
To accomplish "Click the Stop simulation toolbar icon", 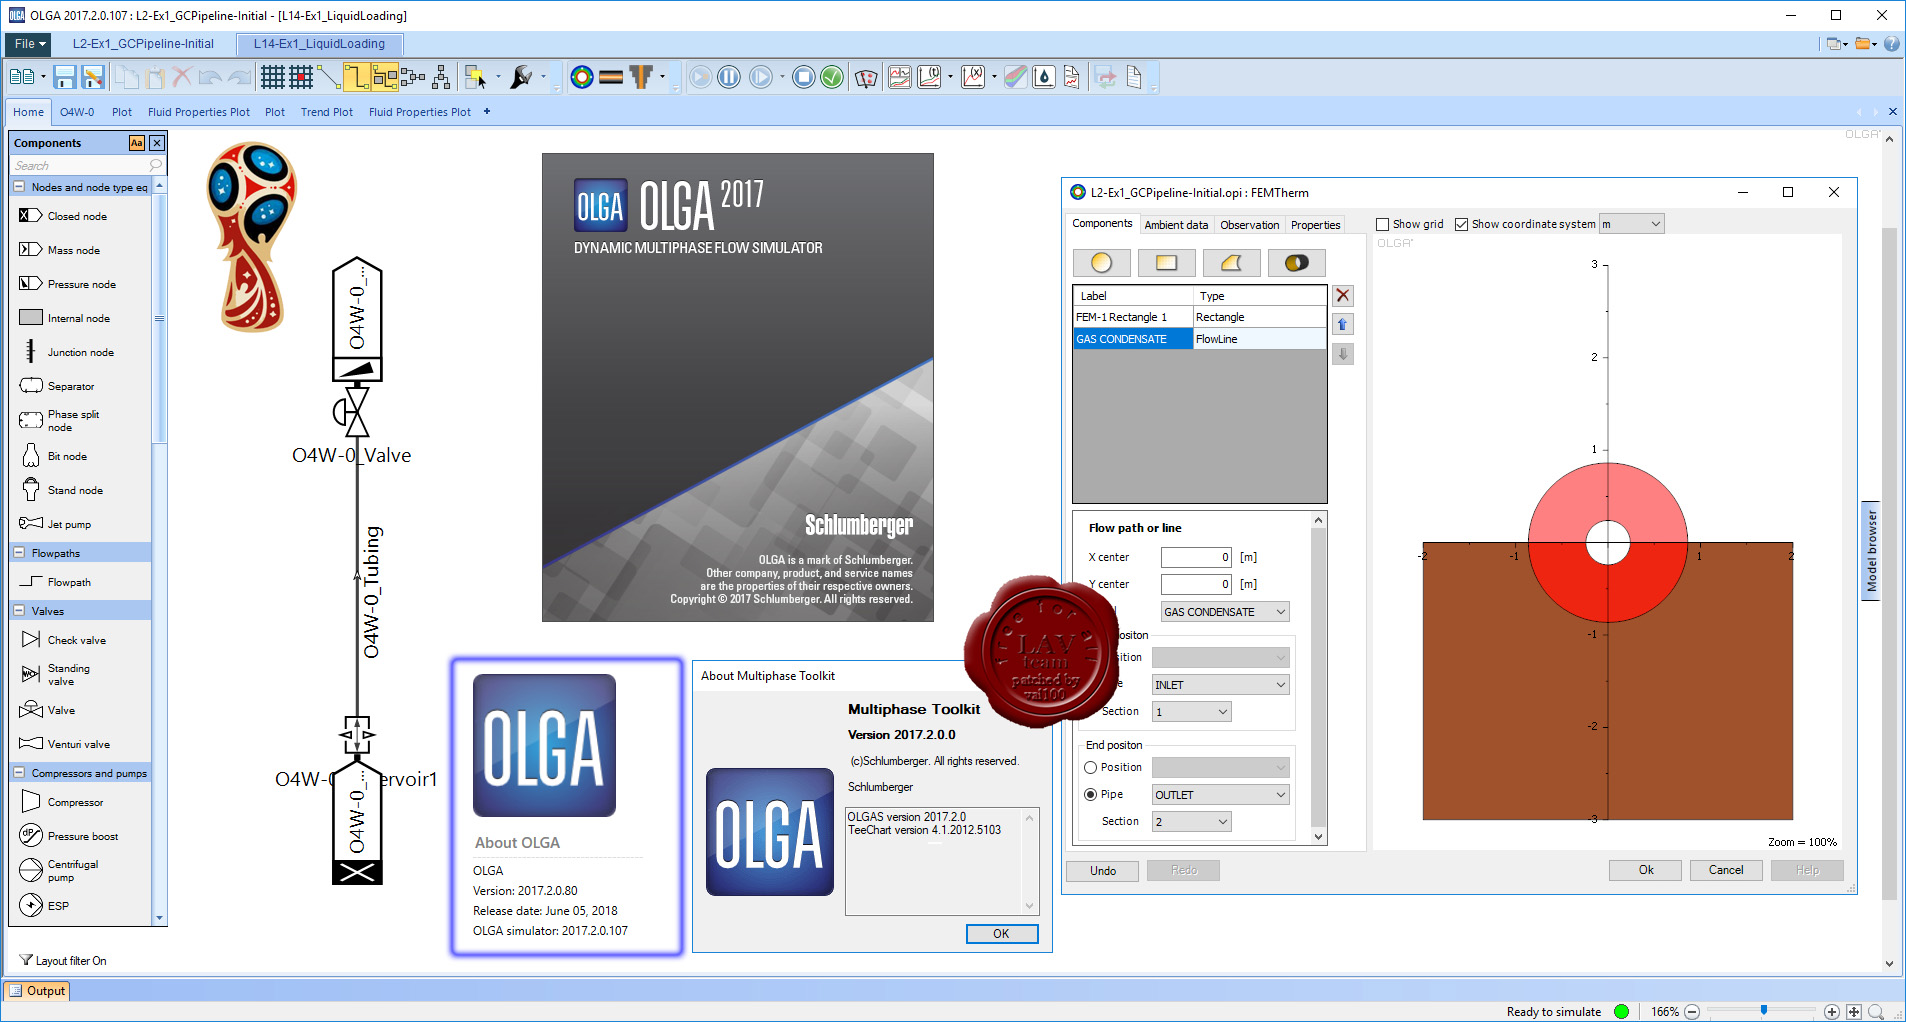I will 803,77.
